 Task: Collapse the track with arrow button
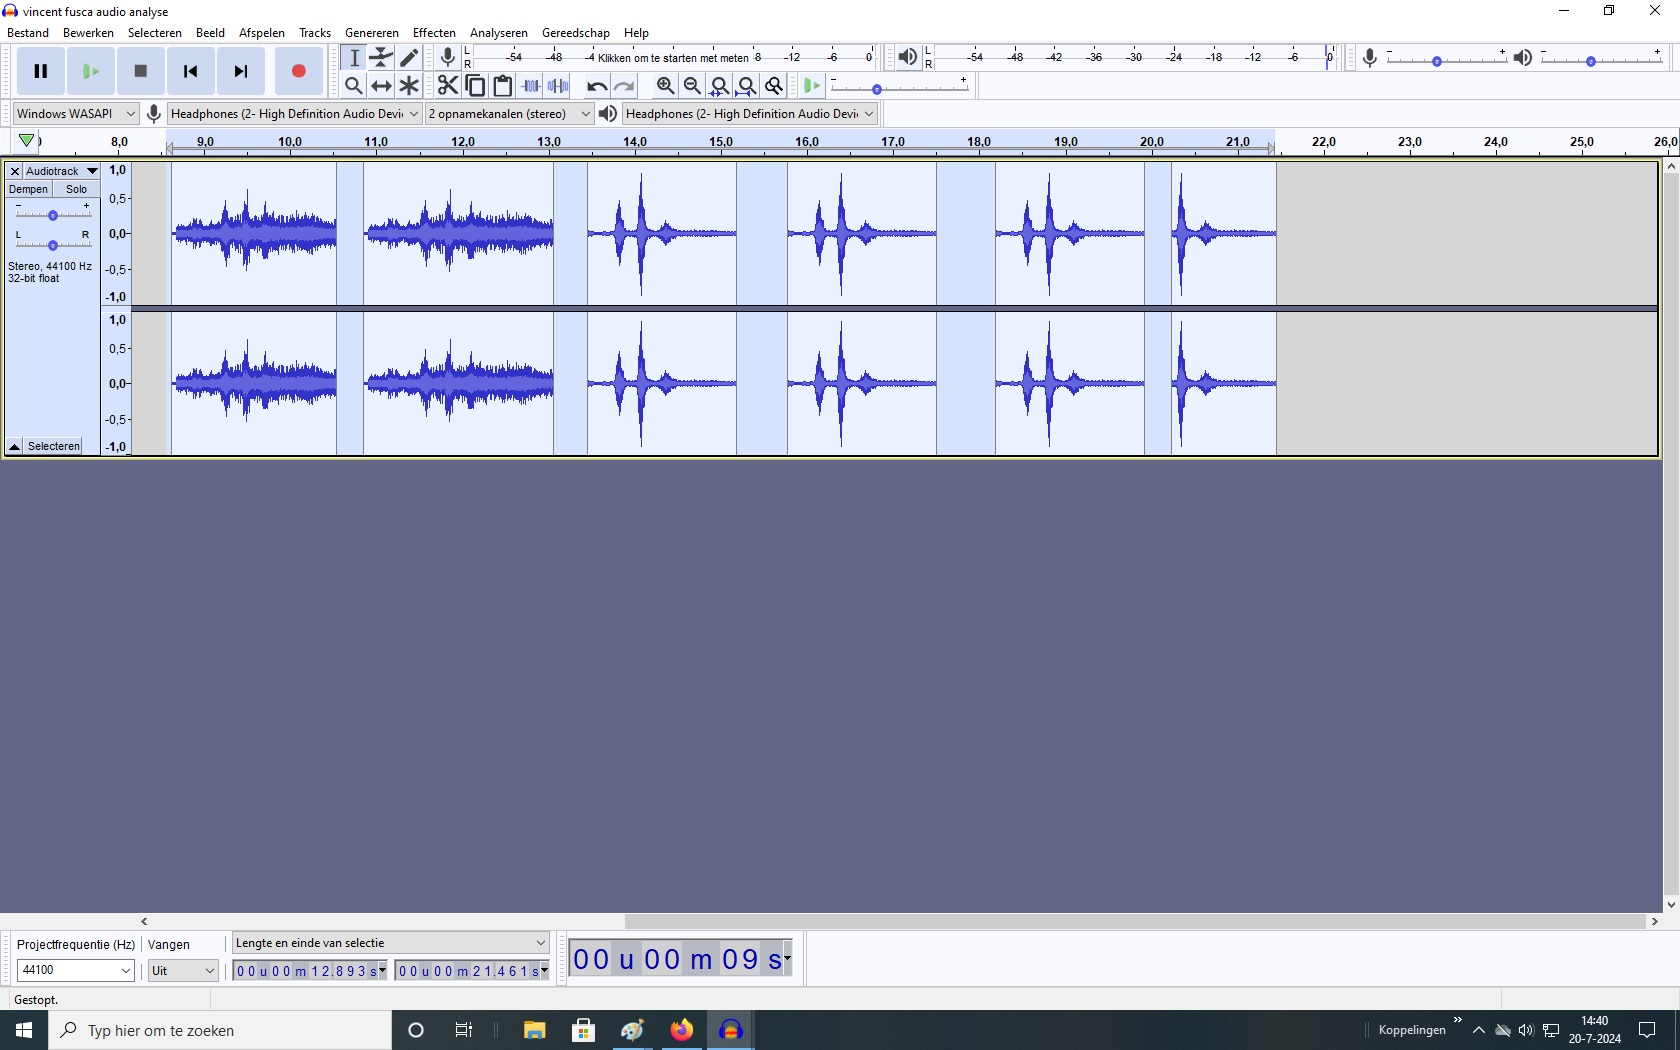[15, 446]
